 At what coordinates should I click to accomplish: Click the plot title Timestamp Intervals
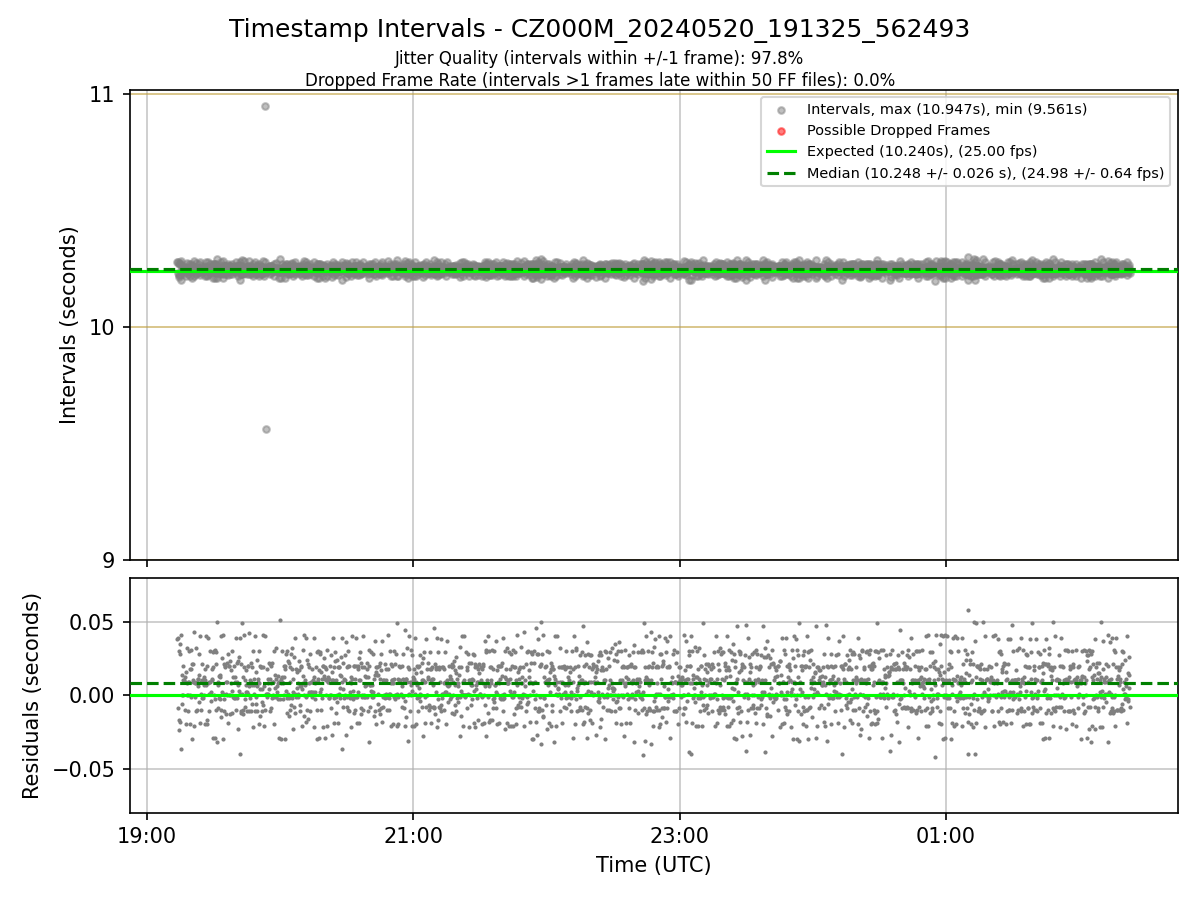pyautogui.click(x=599, y=29)
